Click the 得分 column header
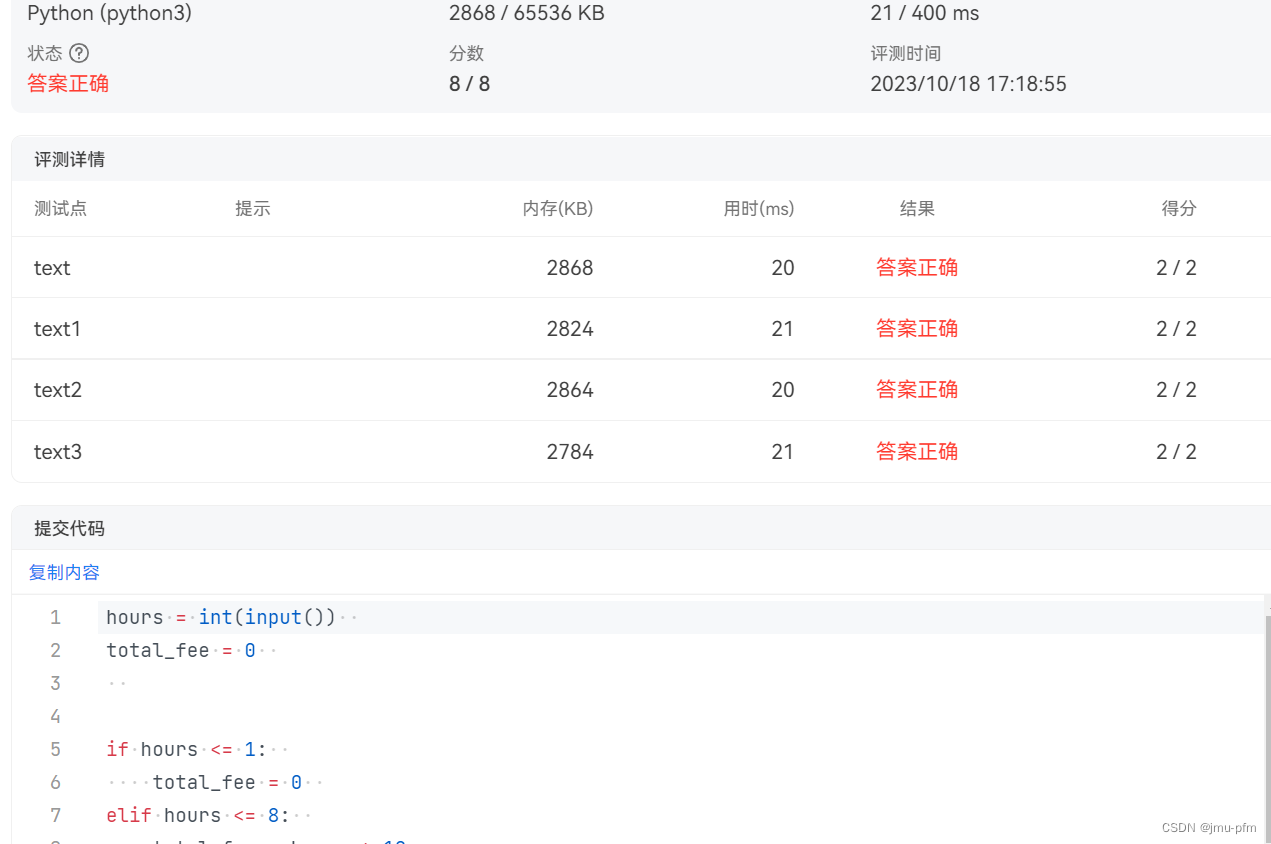The width and height of the screenshot is (1271, 844). coord(1179,208)
